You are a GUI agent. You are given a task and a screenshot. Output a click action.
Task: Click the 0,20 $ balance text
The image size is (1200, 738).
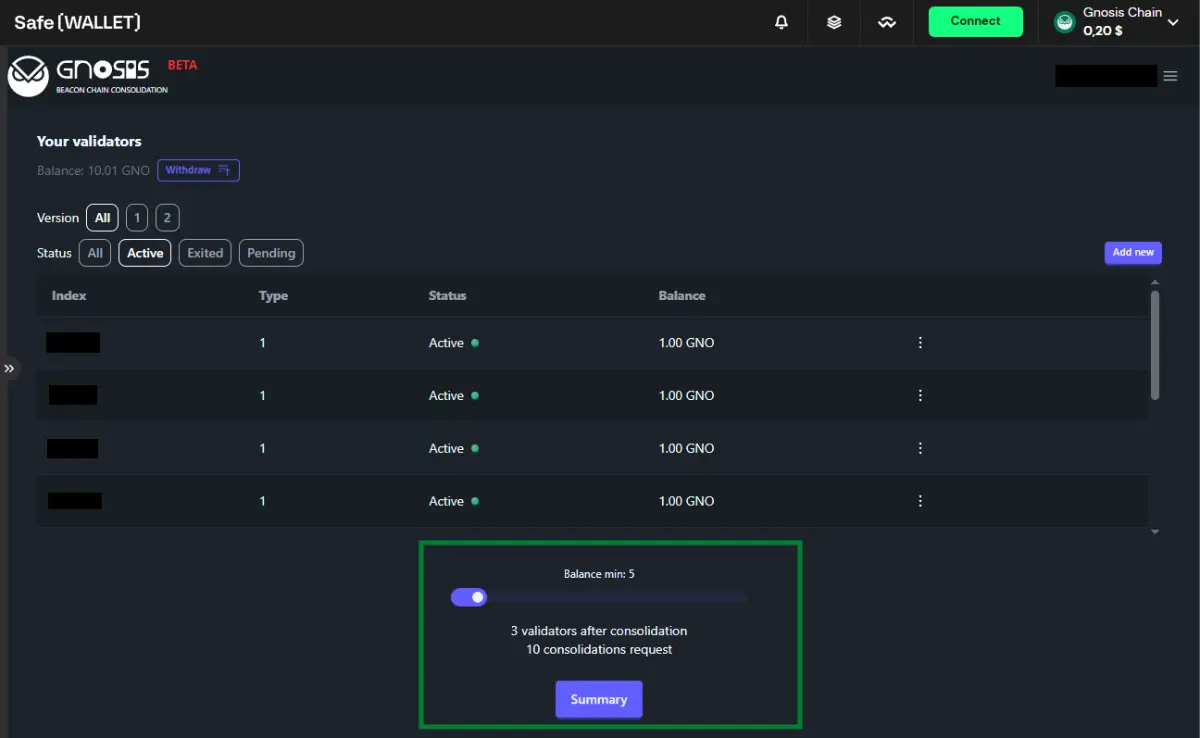(x=1102, y=31)
